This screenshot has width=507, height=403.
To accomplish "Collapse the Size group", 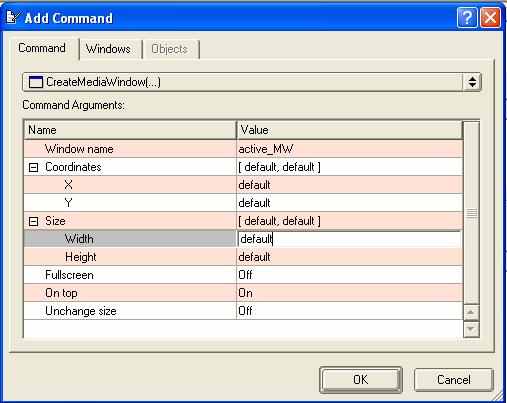I will click(x=33, y=221).
